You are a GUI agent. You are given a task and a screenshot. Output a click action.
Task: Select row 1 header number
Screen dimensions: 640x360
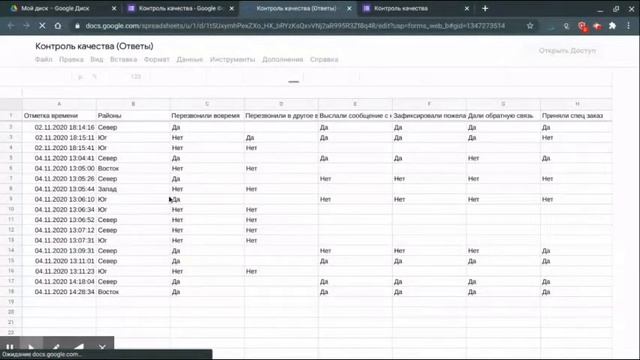[x=11, y=116]
